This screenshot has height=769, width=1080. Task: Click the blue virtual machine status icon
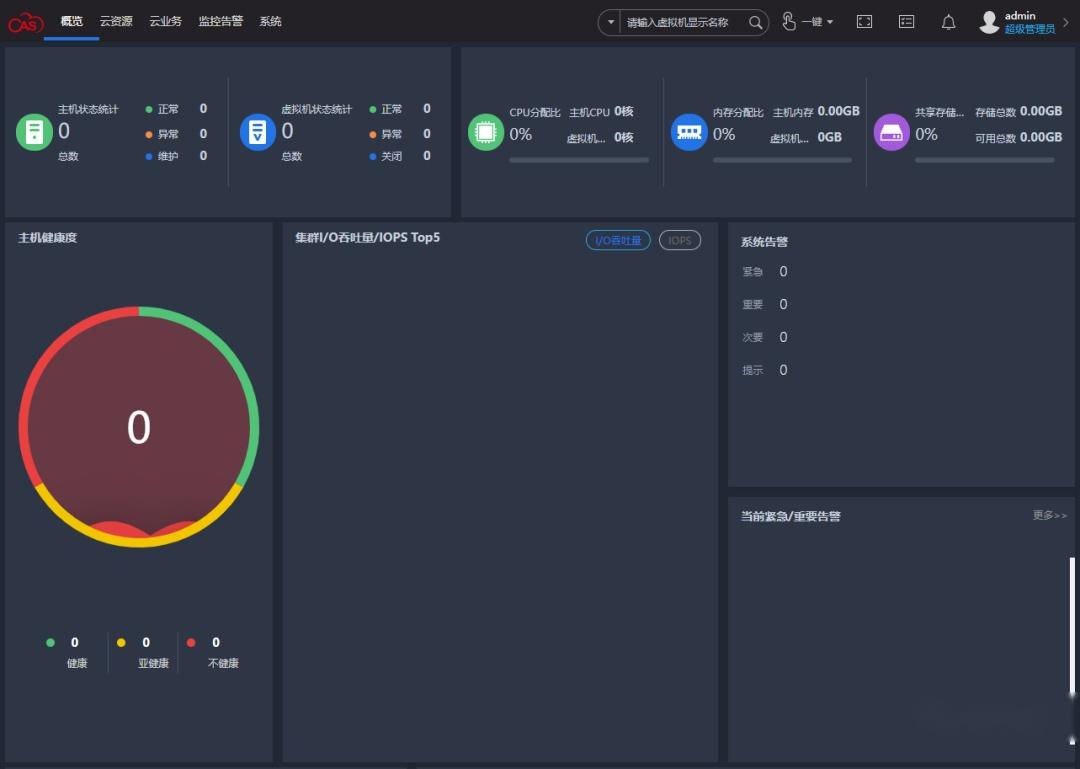click(258, 132)
